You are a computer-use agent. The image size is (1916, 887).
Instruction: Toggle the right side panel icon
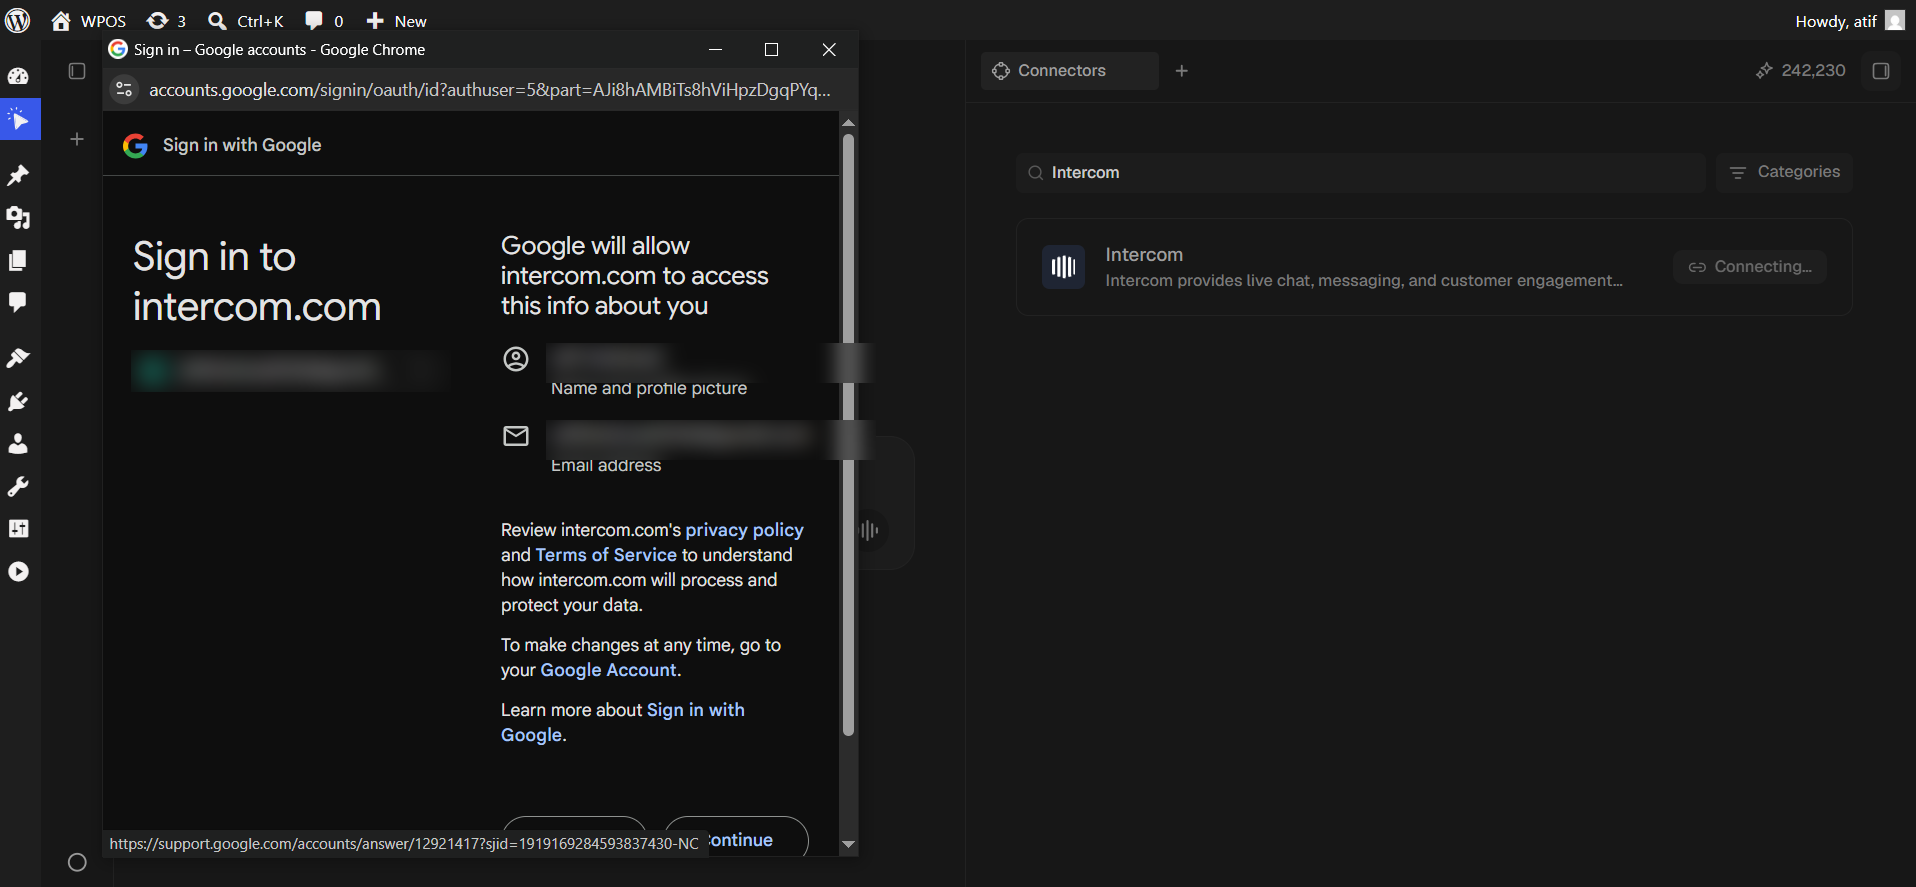[x=1881, y=71]
